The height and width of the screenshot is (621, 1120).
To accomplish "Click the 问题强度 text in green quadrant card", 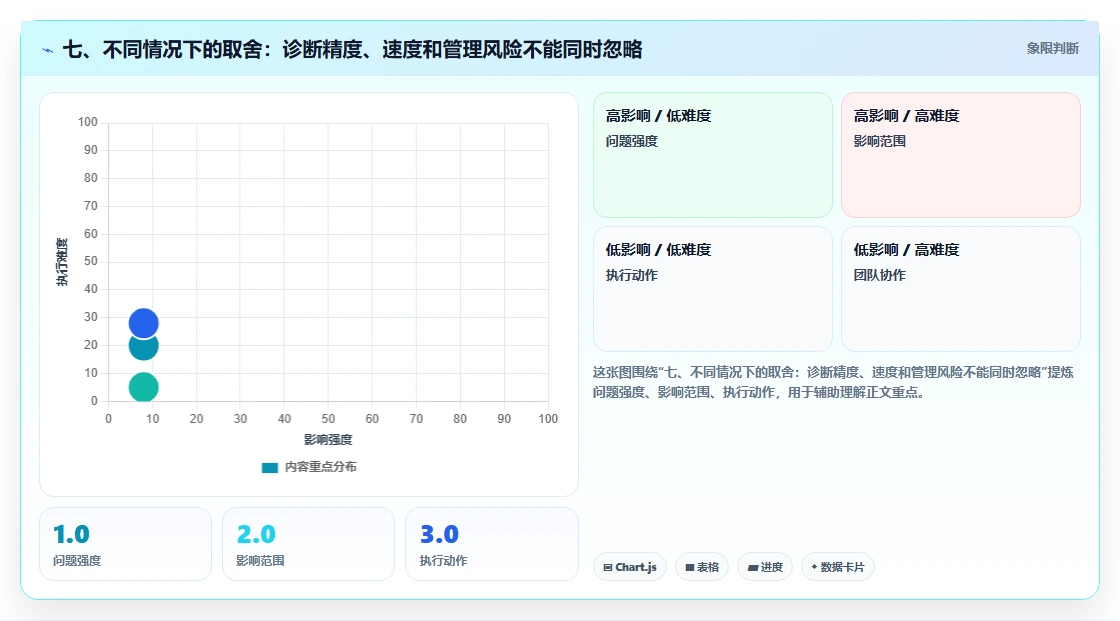I will pyautogui.click(x=631, y=141).
